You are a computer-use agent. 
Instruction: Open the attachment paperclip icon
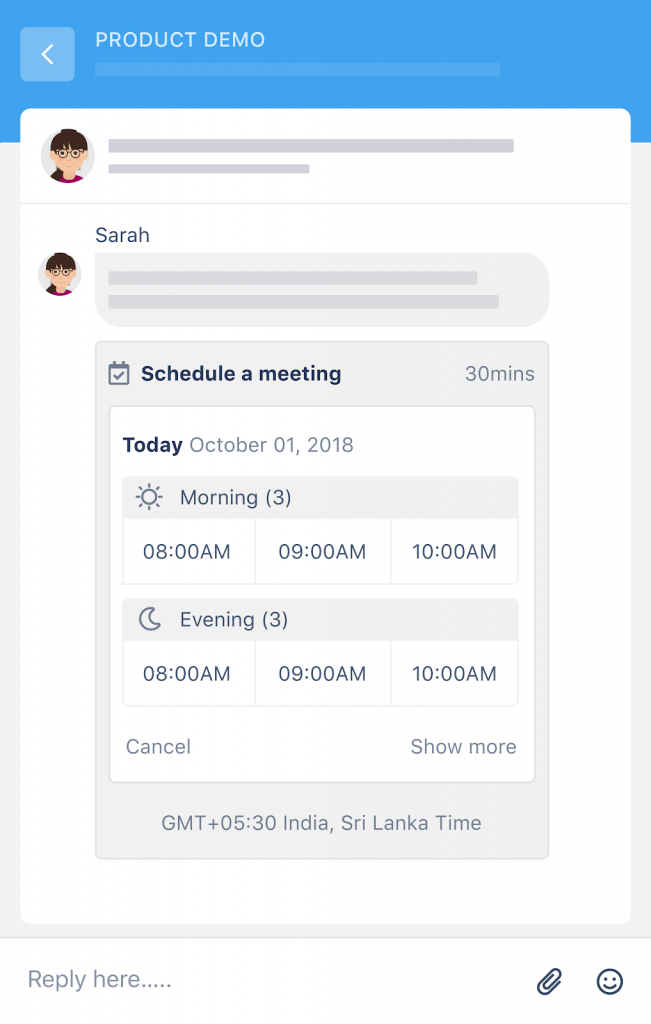(x=548, y=981)
